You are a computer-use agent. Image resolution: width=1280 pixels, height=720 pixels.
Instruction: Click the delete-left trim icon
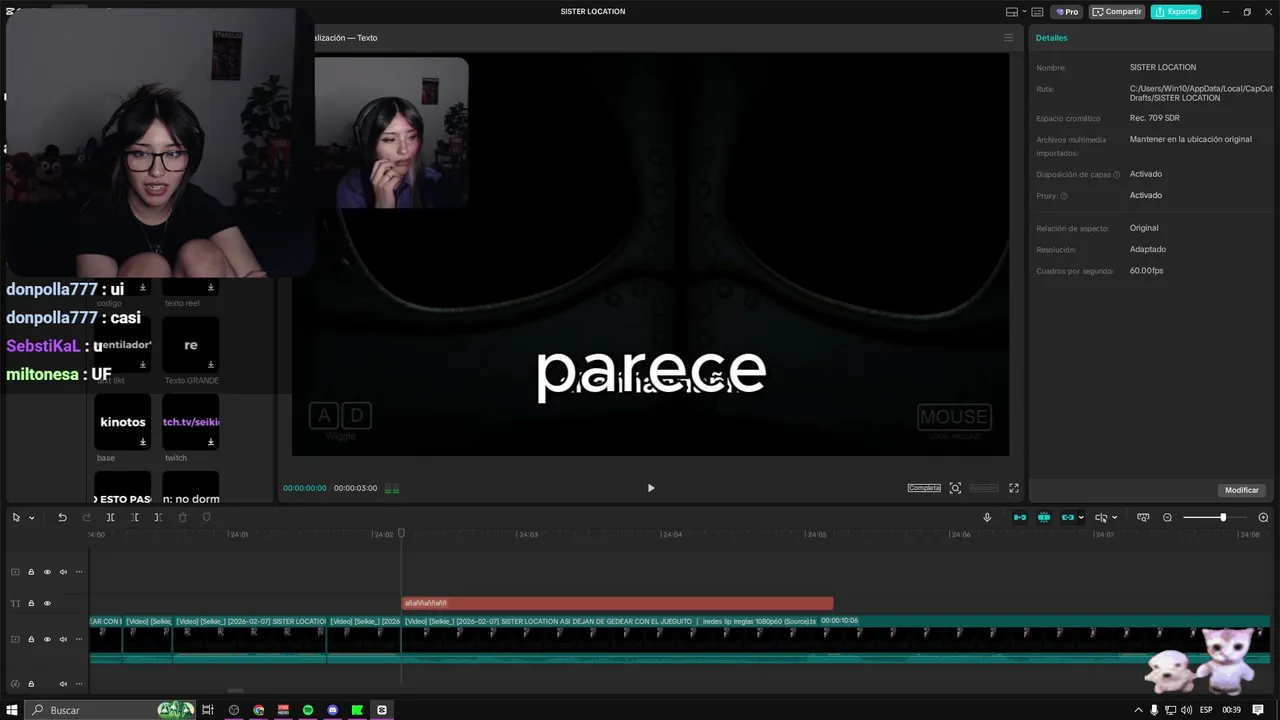tap(134, 518)
